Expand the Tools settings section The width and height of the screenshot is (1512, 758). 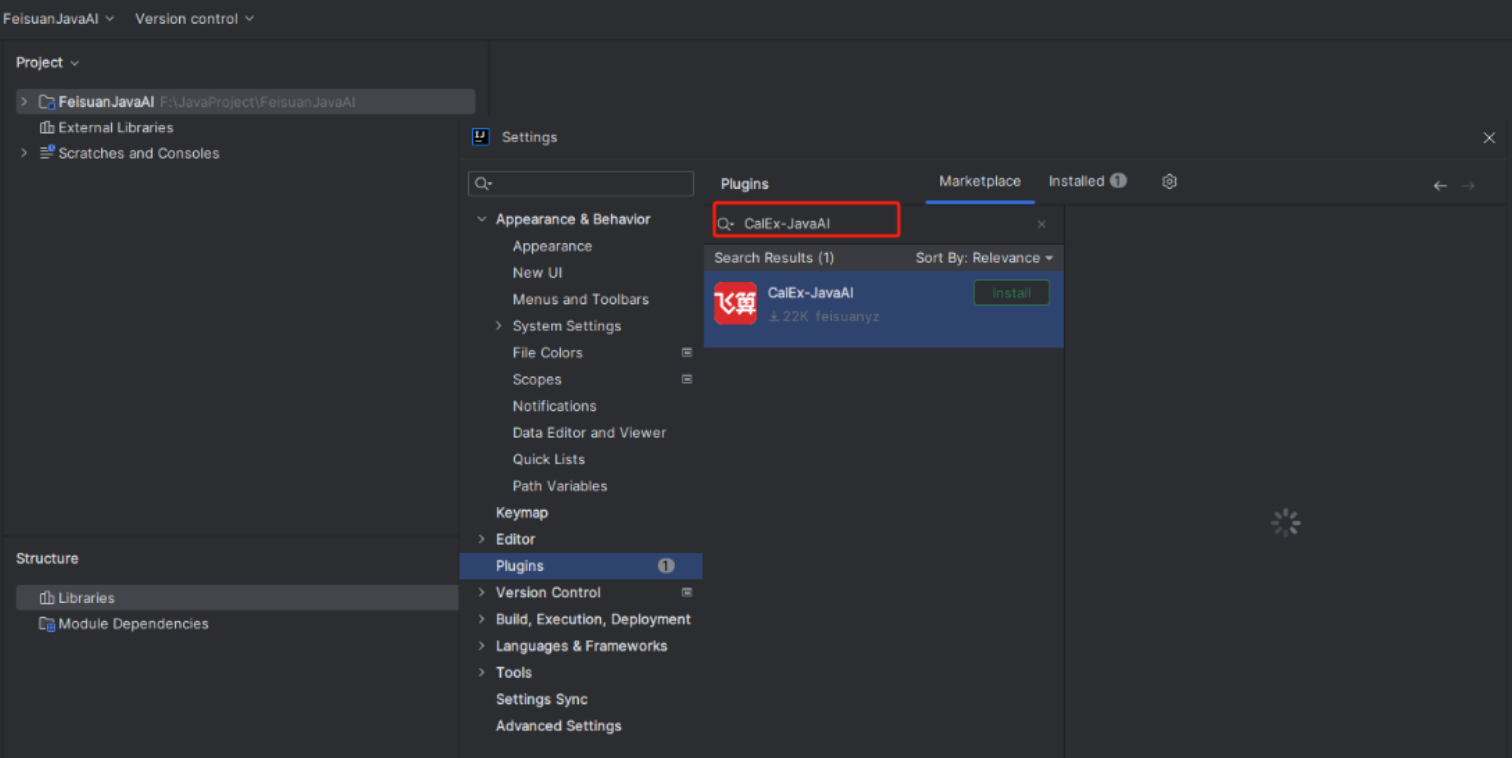(x=482, y=672)
